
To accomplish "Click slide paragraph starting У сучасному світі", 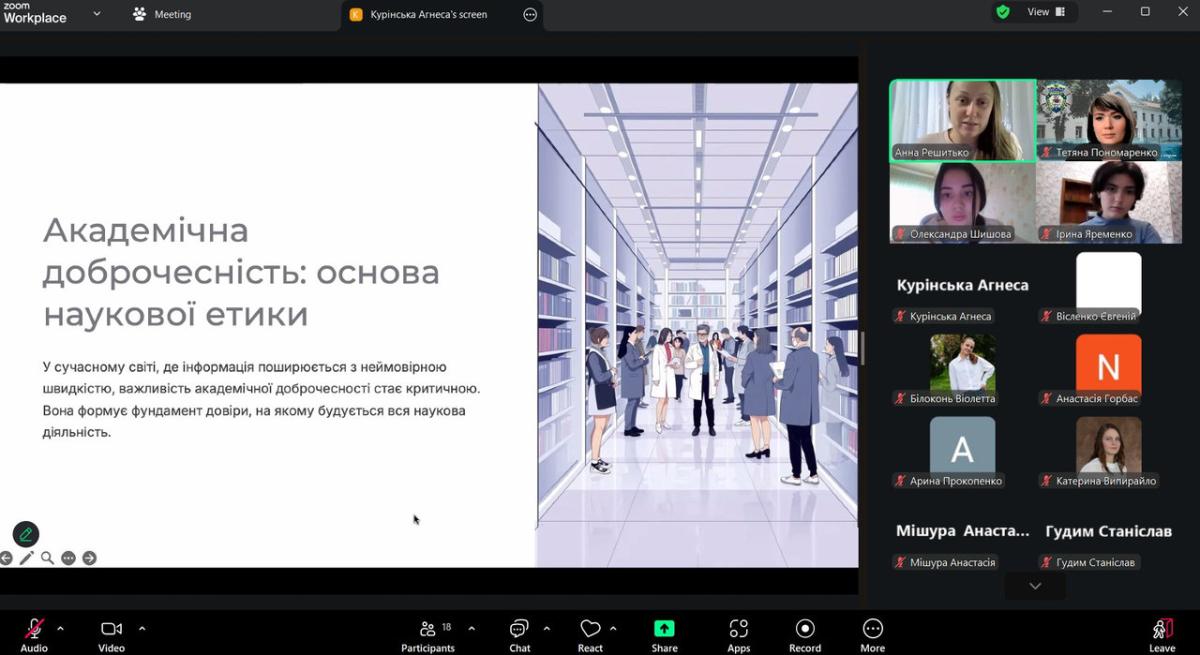I will (x=261, y=399).
